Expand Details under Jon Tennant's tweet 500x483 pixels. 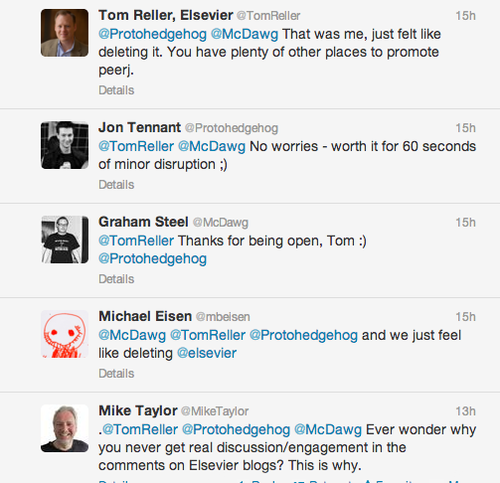point(116,185)
